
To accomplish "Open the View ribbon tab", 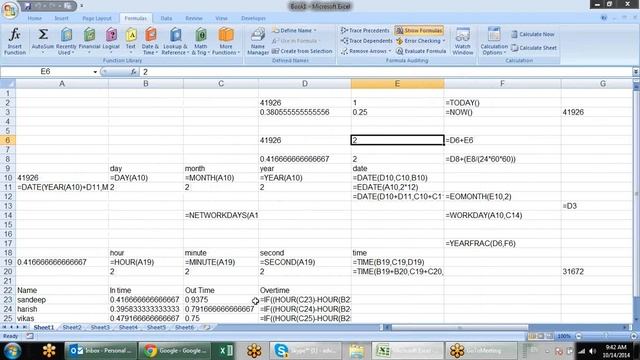I will [x=221, y=18].
